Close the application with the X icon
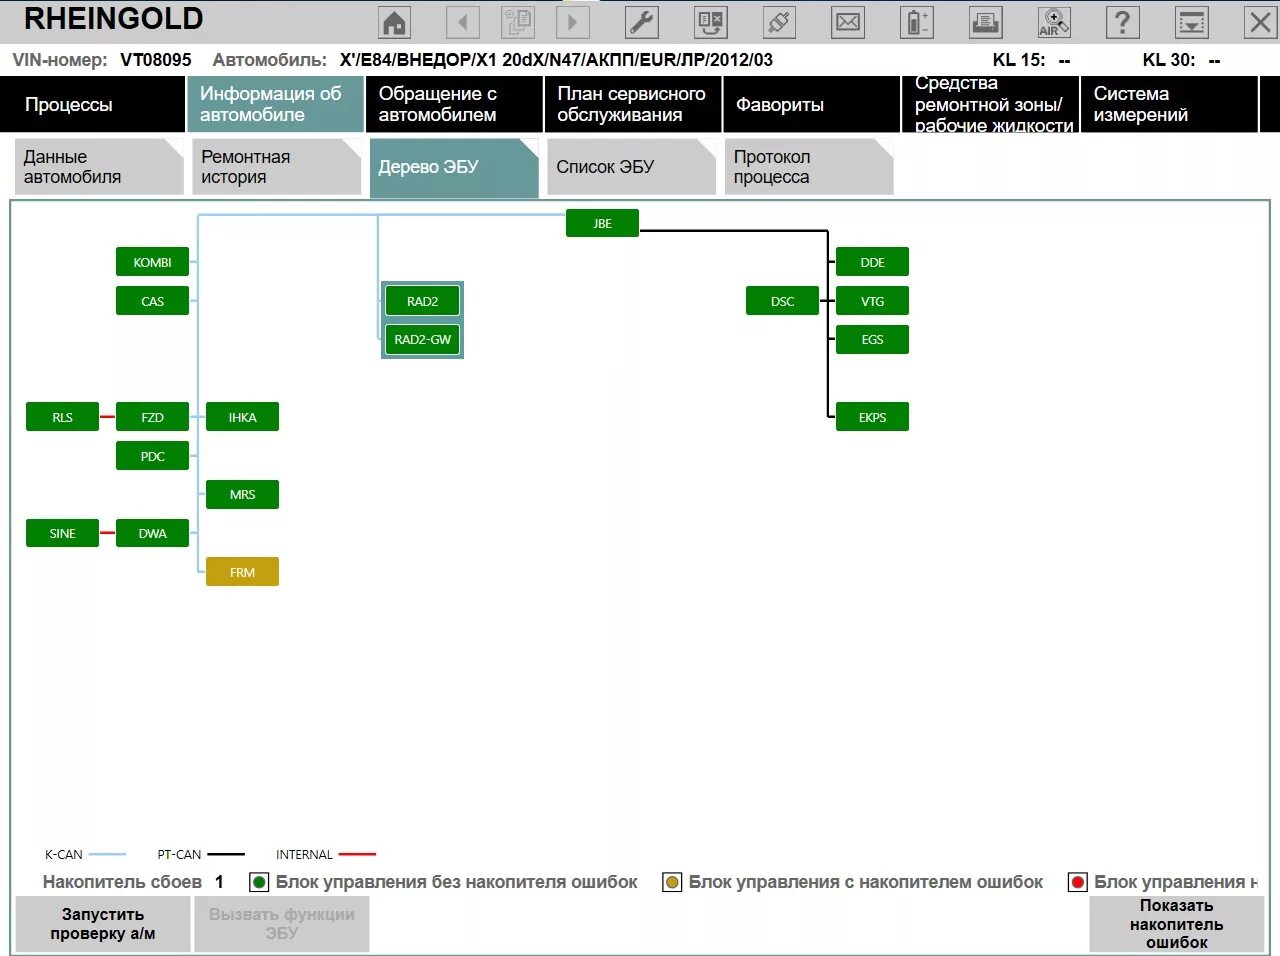Screen dimensions: 1280x956 click(x=1260, y=22)
